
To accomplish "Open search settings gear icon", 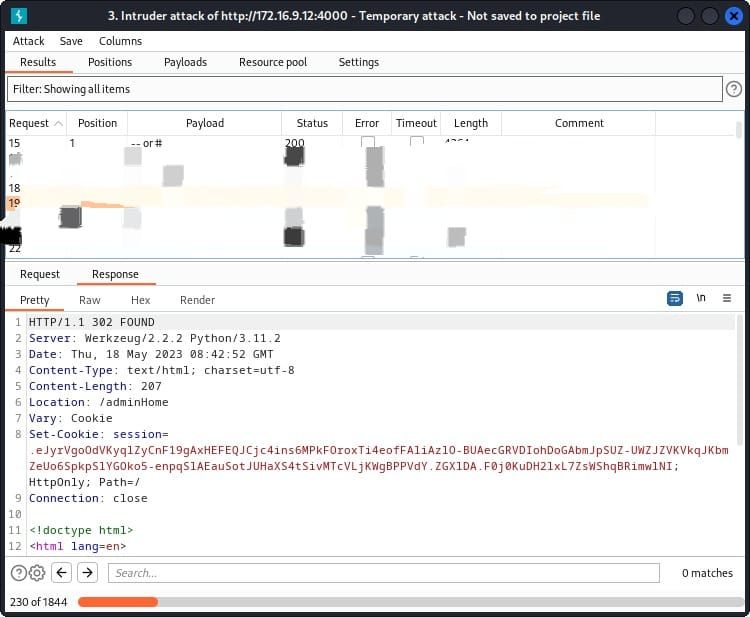I will pyautogui.click(x=37, y=573).
